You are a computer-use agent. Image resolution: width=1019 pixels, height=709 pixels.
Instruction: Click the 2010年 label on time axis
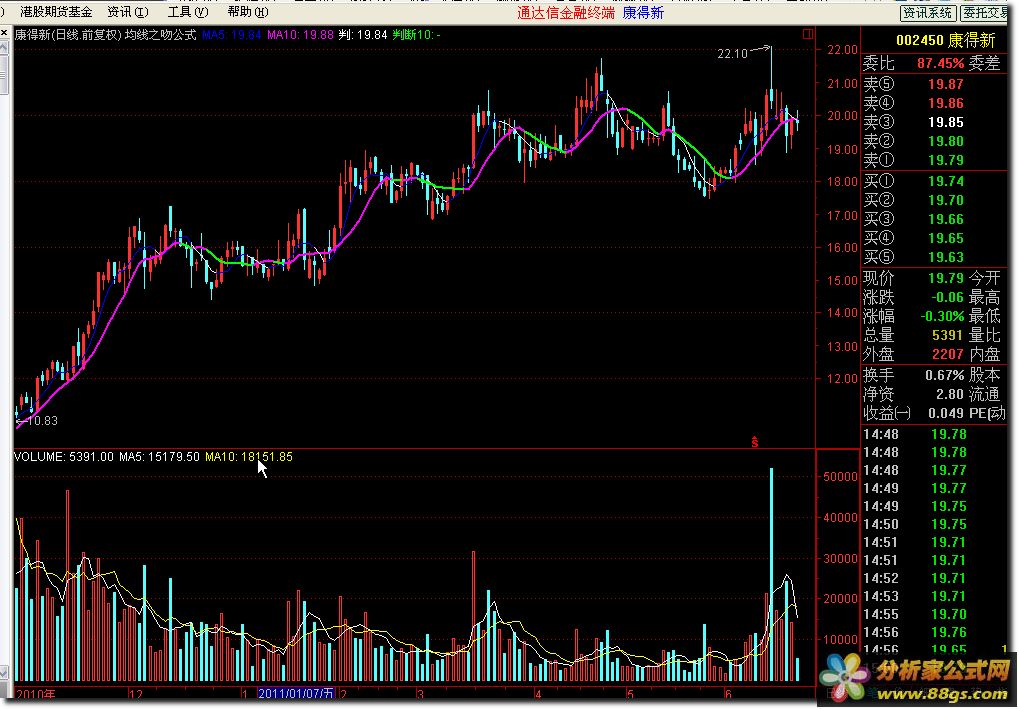[36, 693]
